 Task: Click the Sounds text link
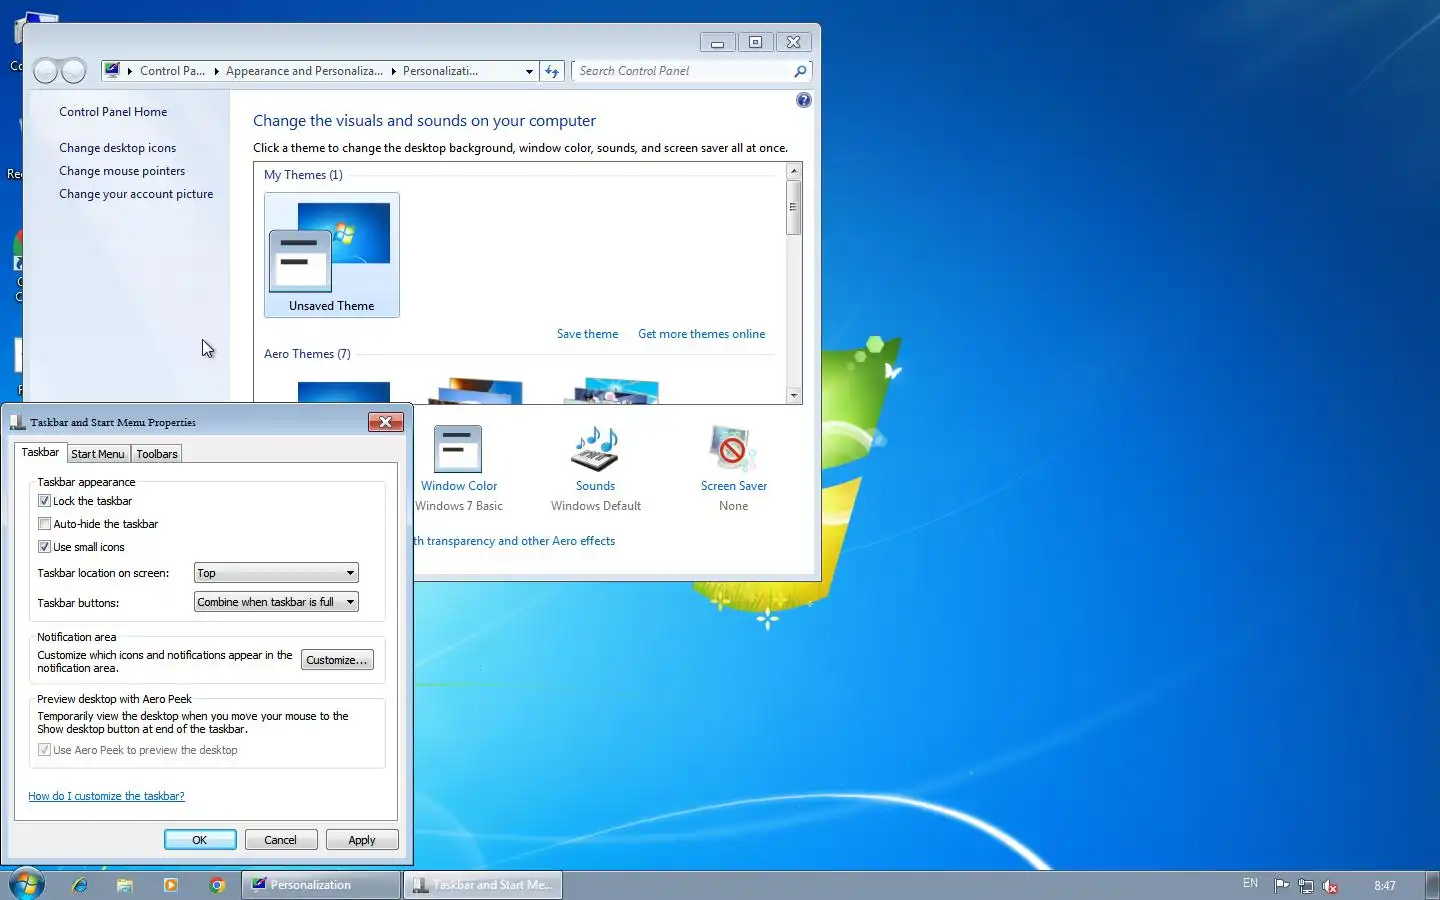(595, 486)
